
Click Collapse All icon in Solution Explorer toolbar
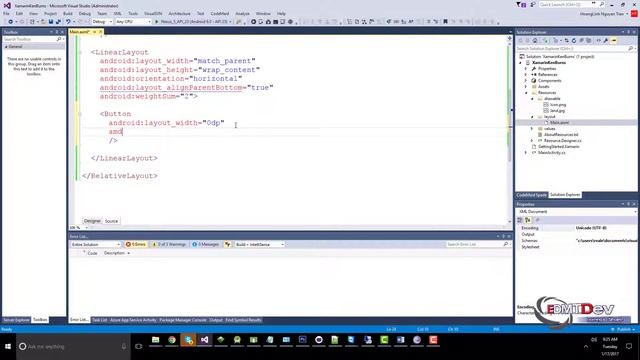582,40
